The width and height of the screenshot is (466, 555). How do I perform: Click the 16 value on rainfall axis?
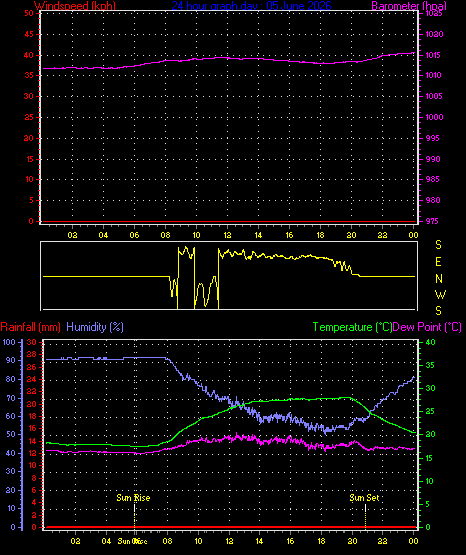(x=32, y=428)
